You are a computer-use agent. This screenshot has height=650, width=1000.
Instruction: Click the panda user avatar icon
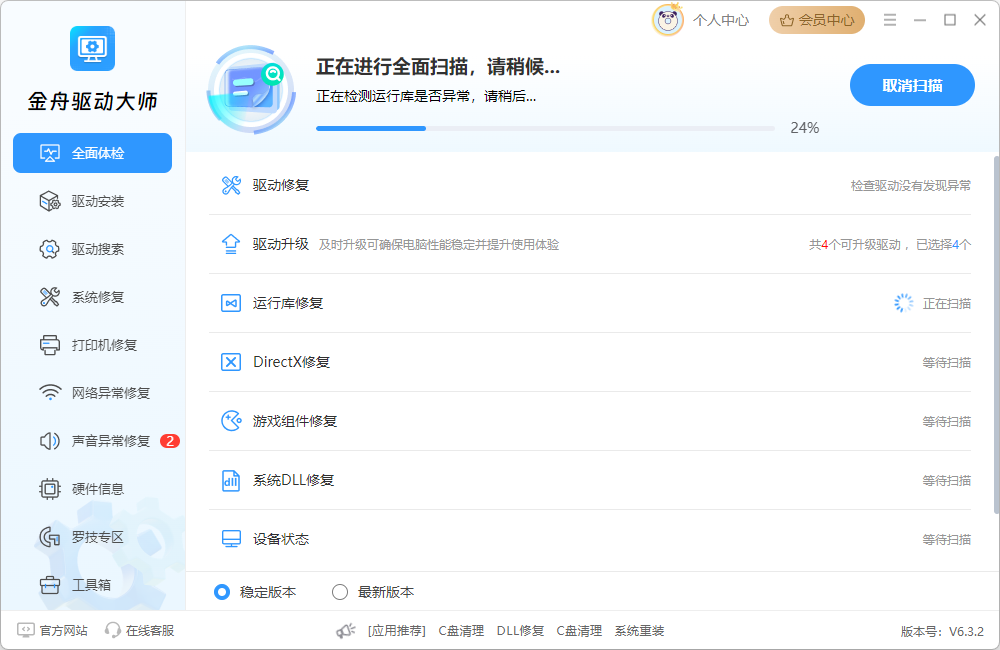click(x=668, y=20)
